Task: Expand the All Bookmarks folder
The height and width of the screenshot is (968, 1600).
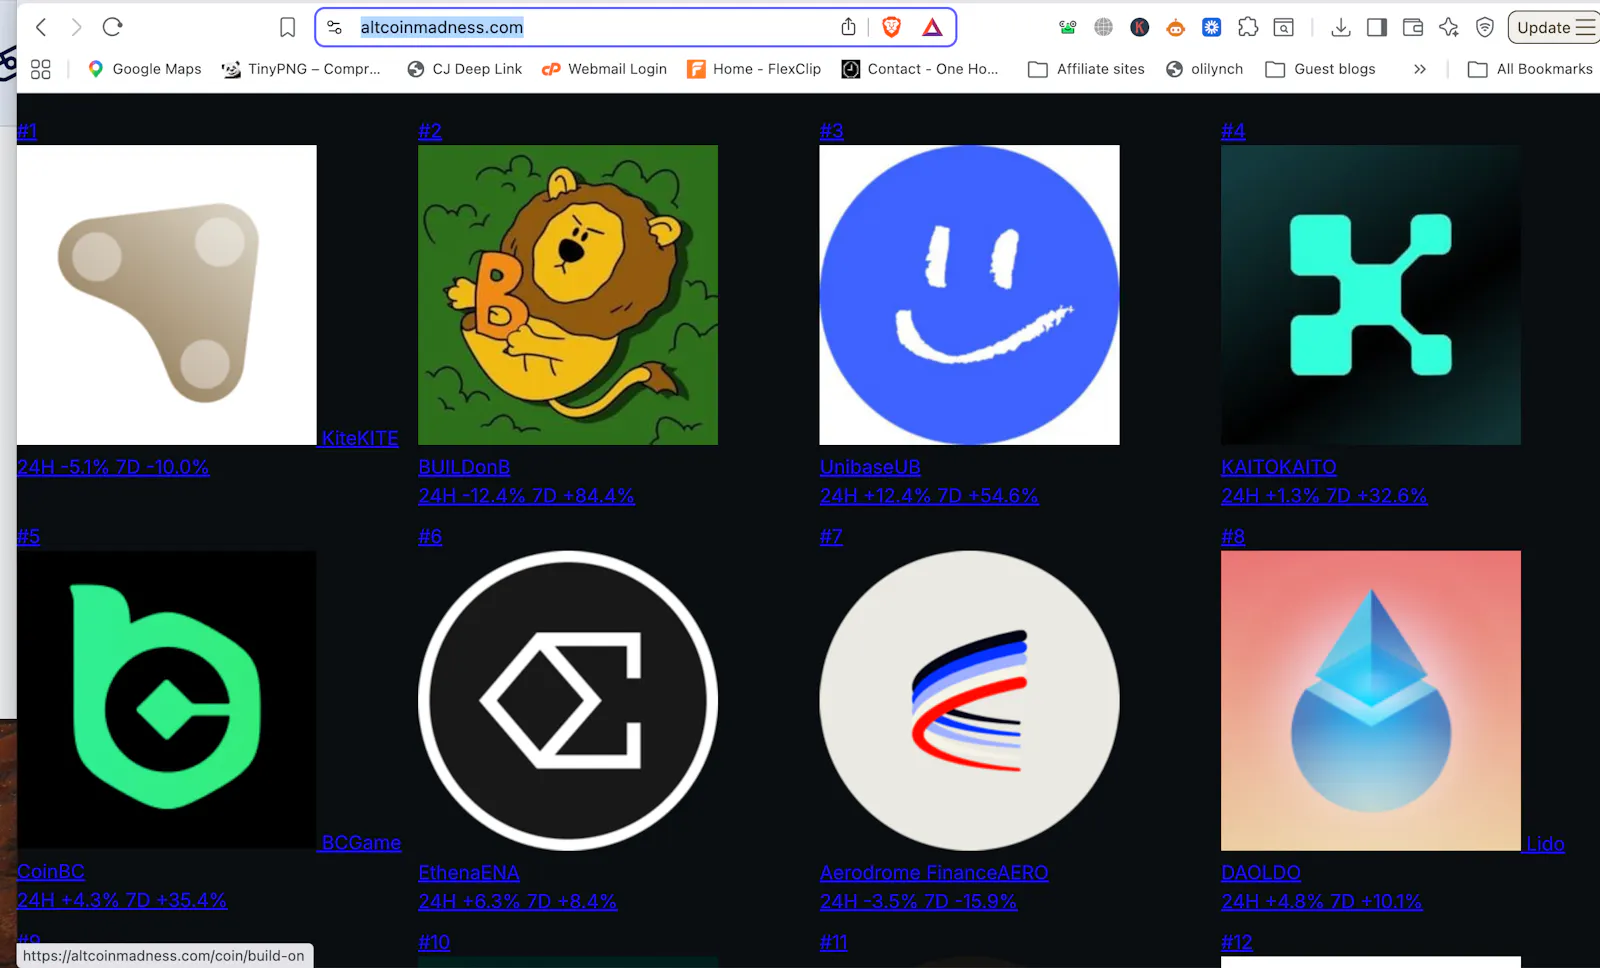Action: click(1530, 69)
